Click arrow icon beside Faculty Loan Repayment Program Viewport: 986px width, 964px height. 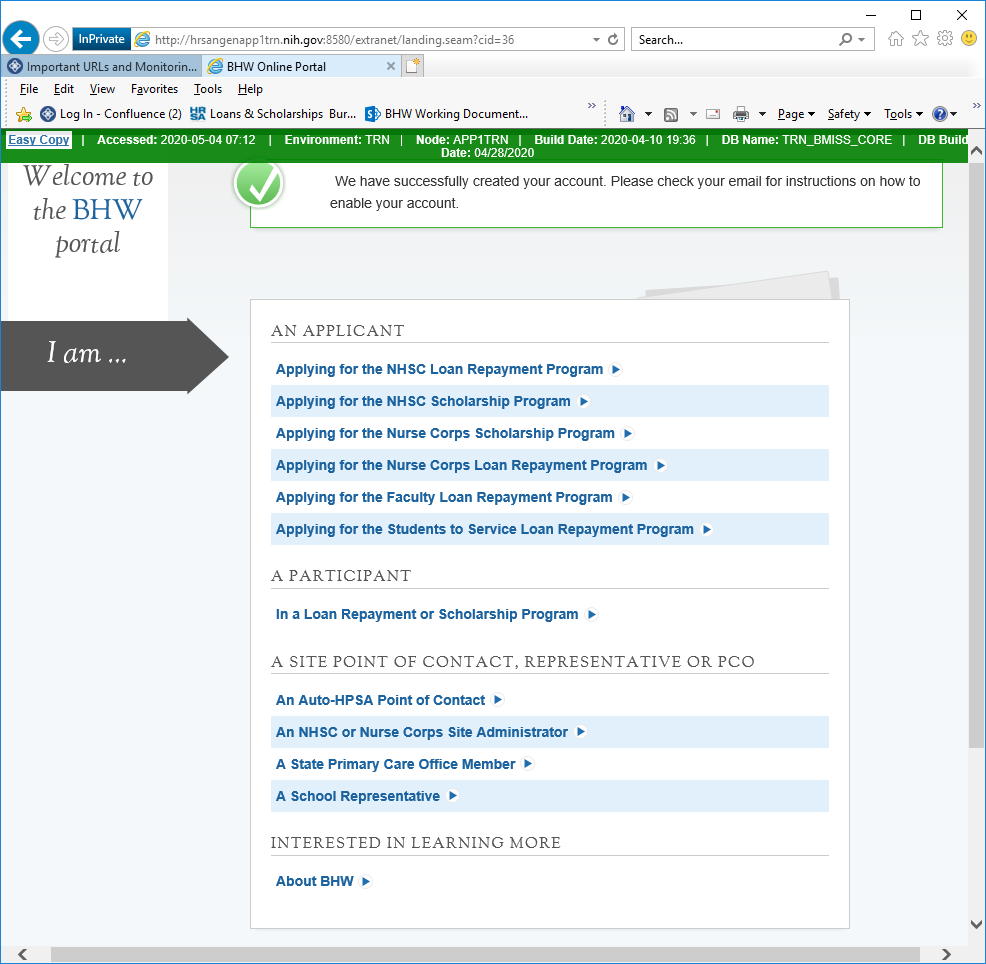tap(626, 497)
